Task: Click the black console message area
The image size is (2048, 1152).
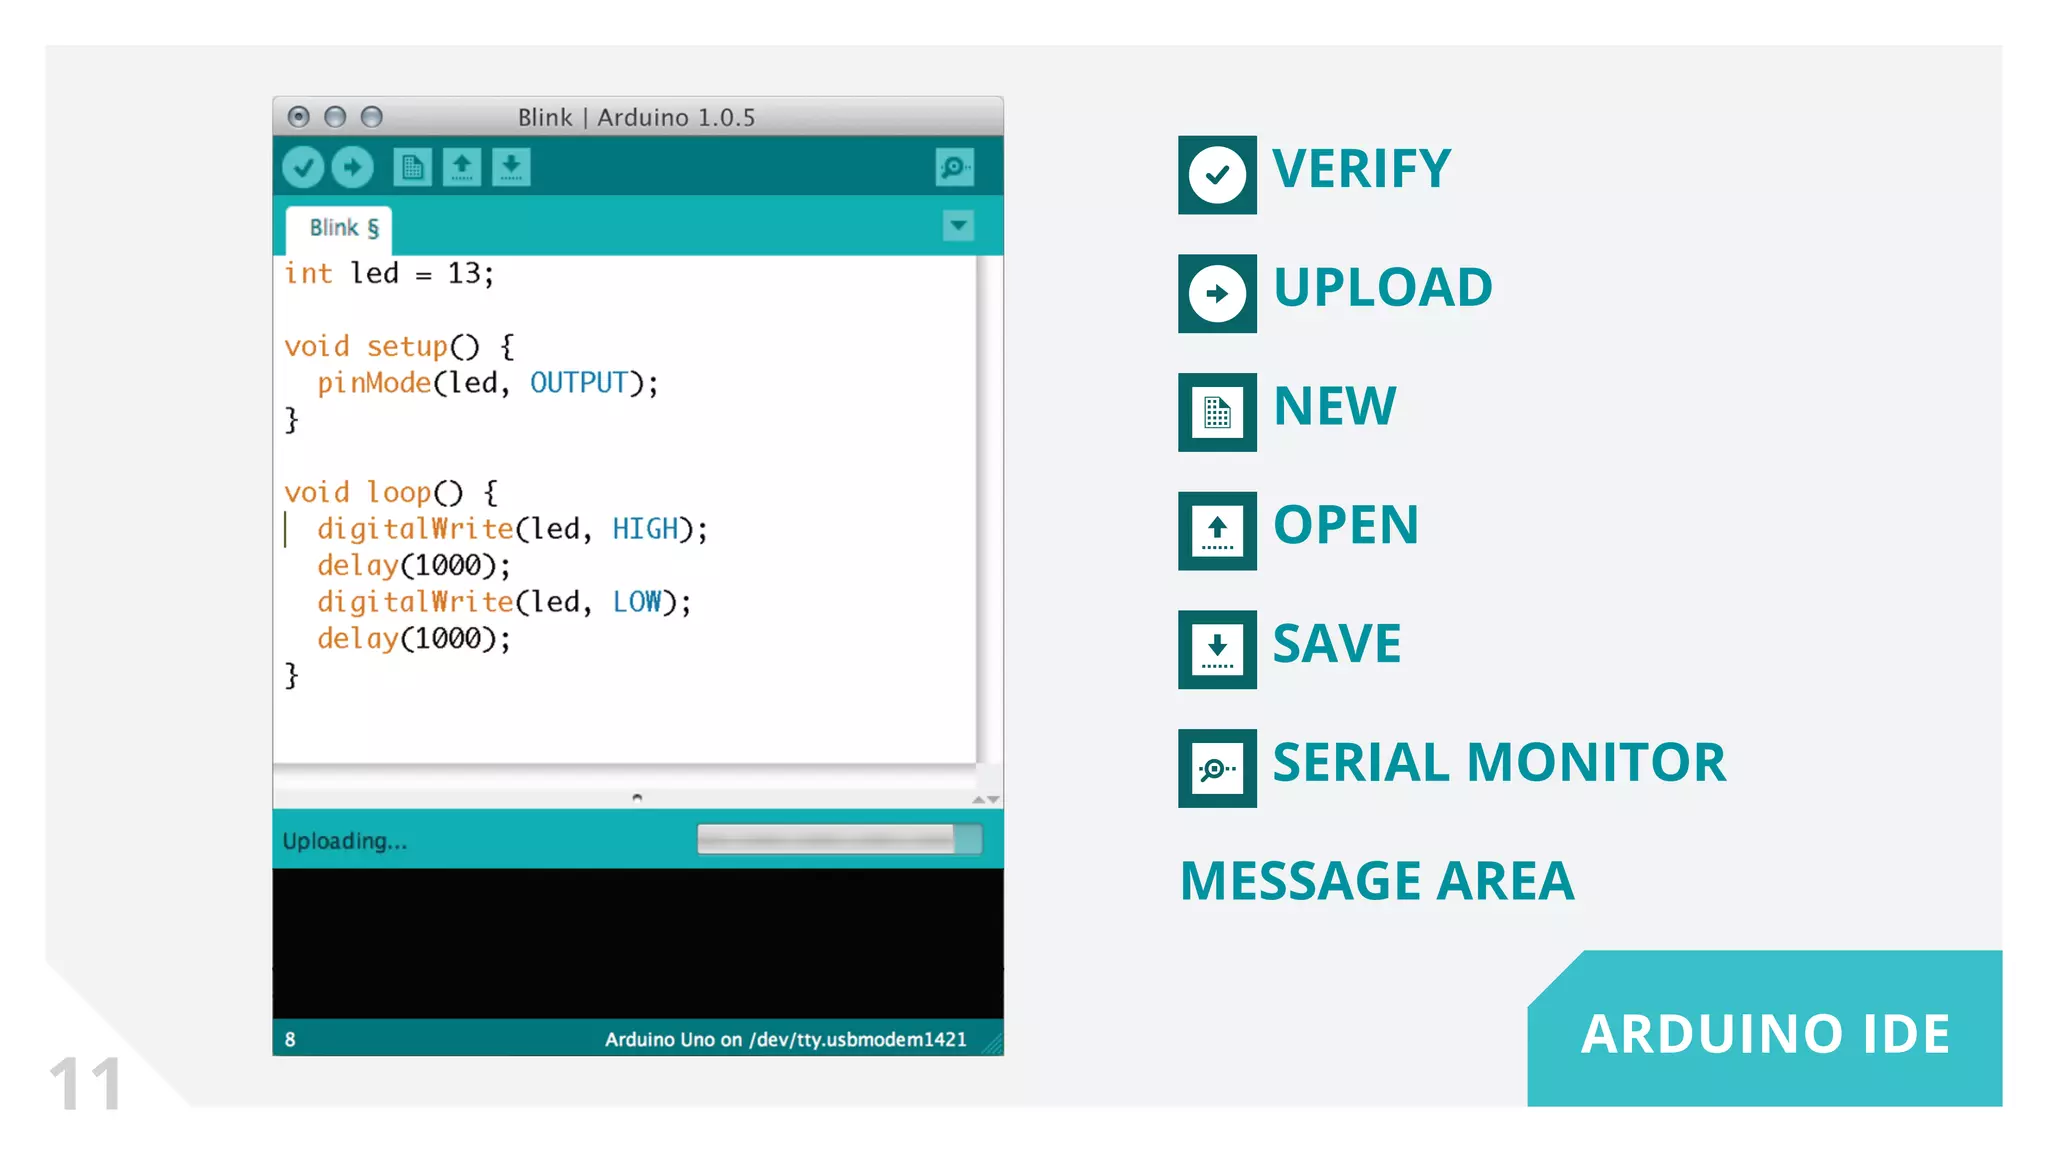Action: 638,943
